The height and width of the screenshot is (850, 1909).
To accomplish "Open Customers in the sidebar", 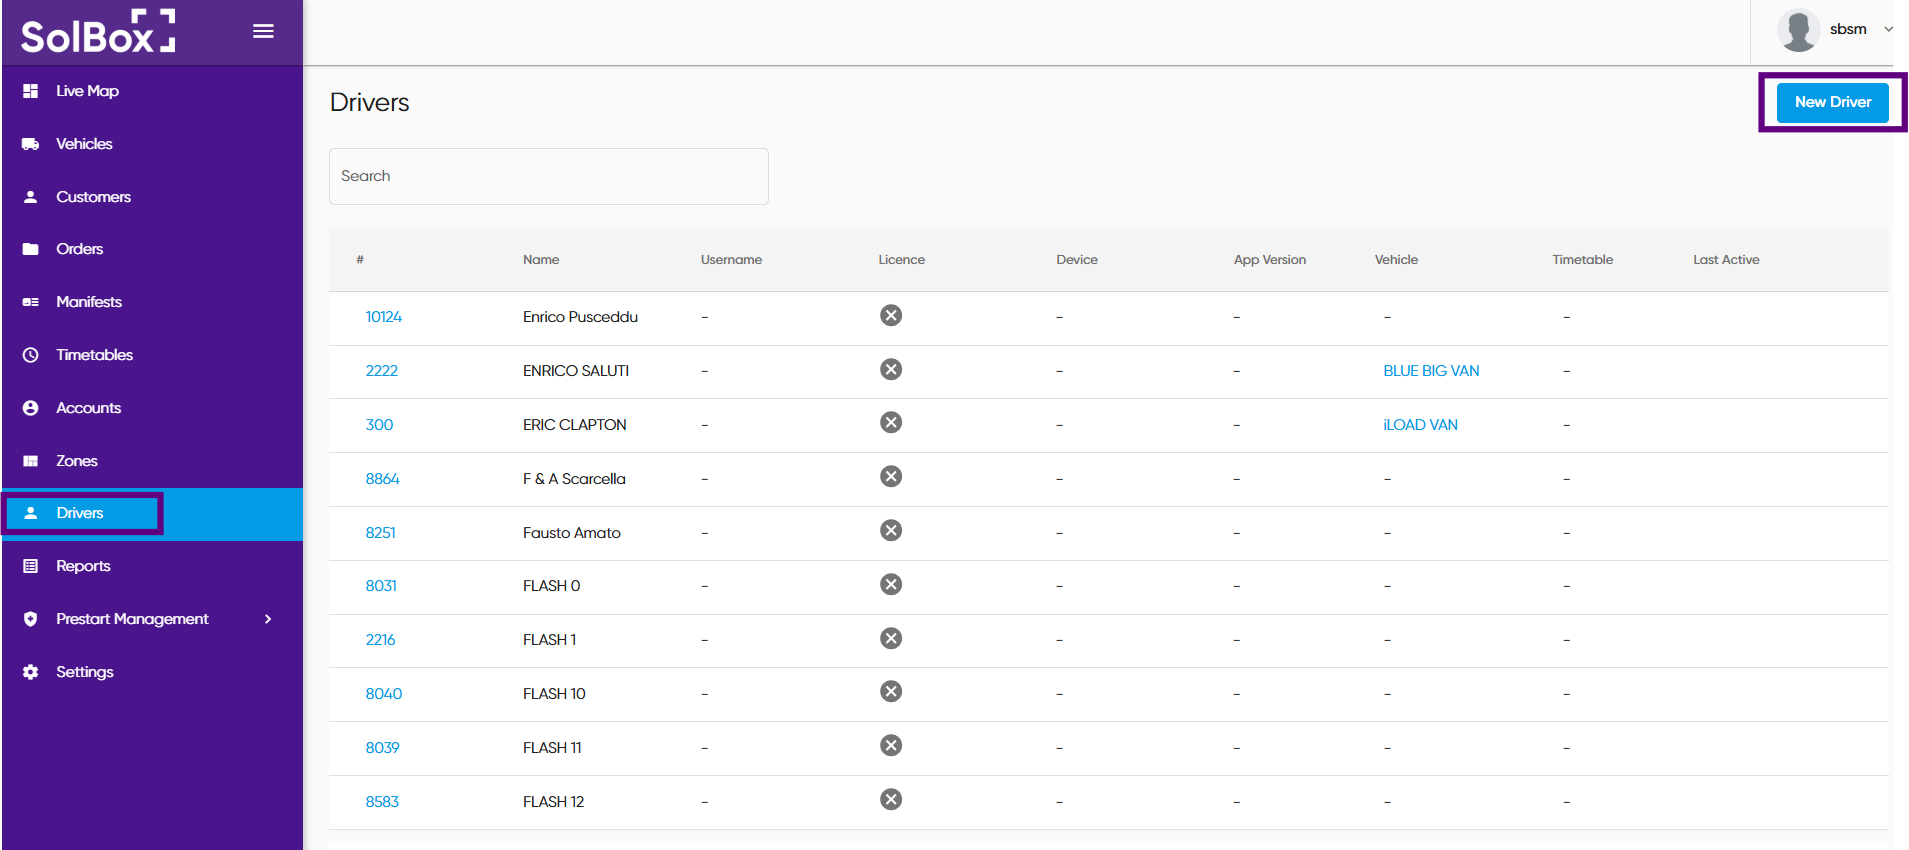I will (93, 197).
